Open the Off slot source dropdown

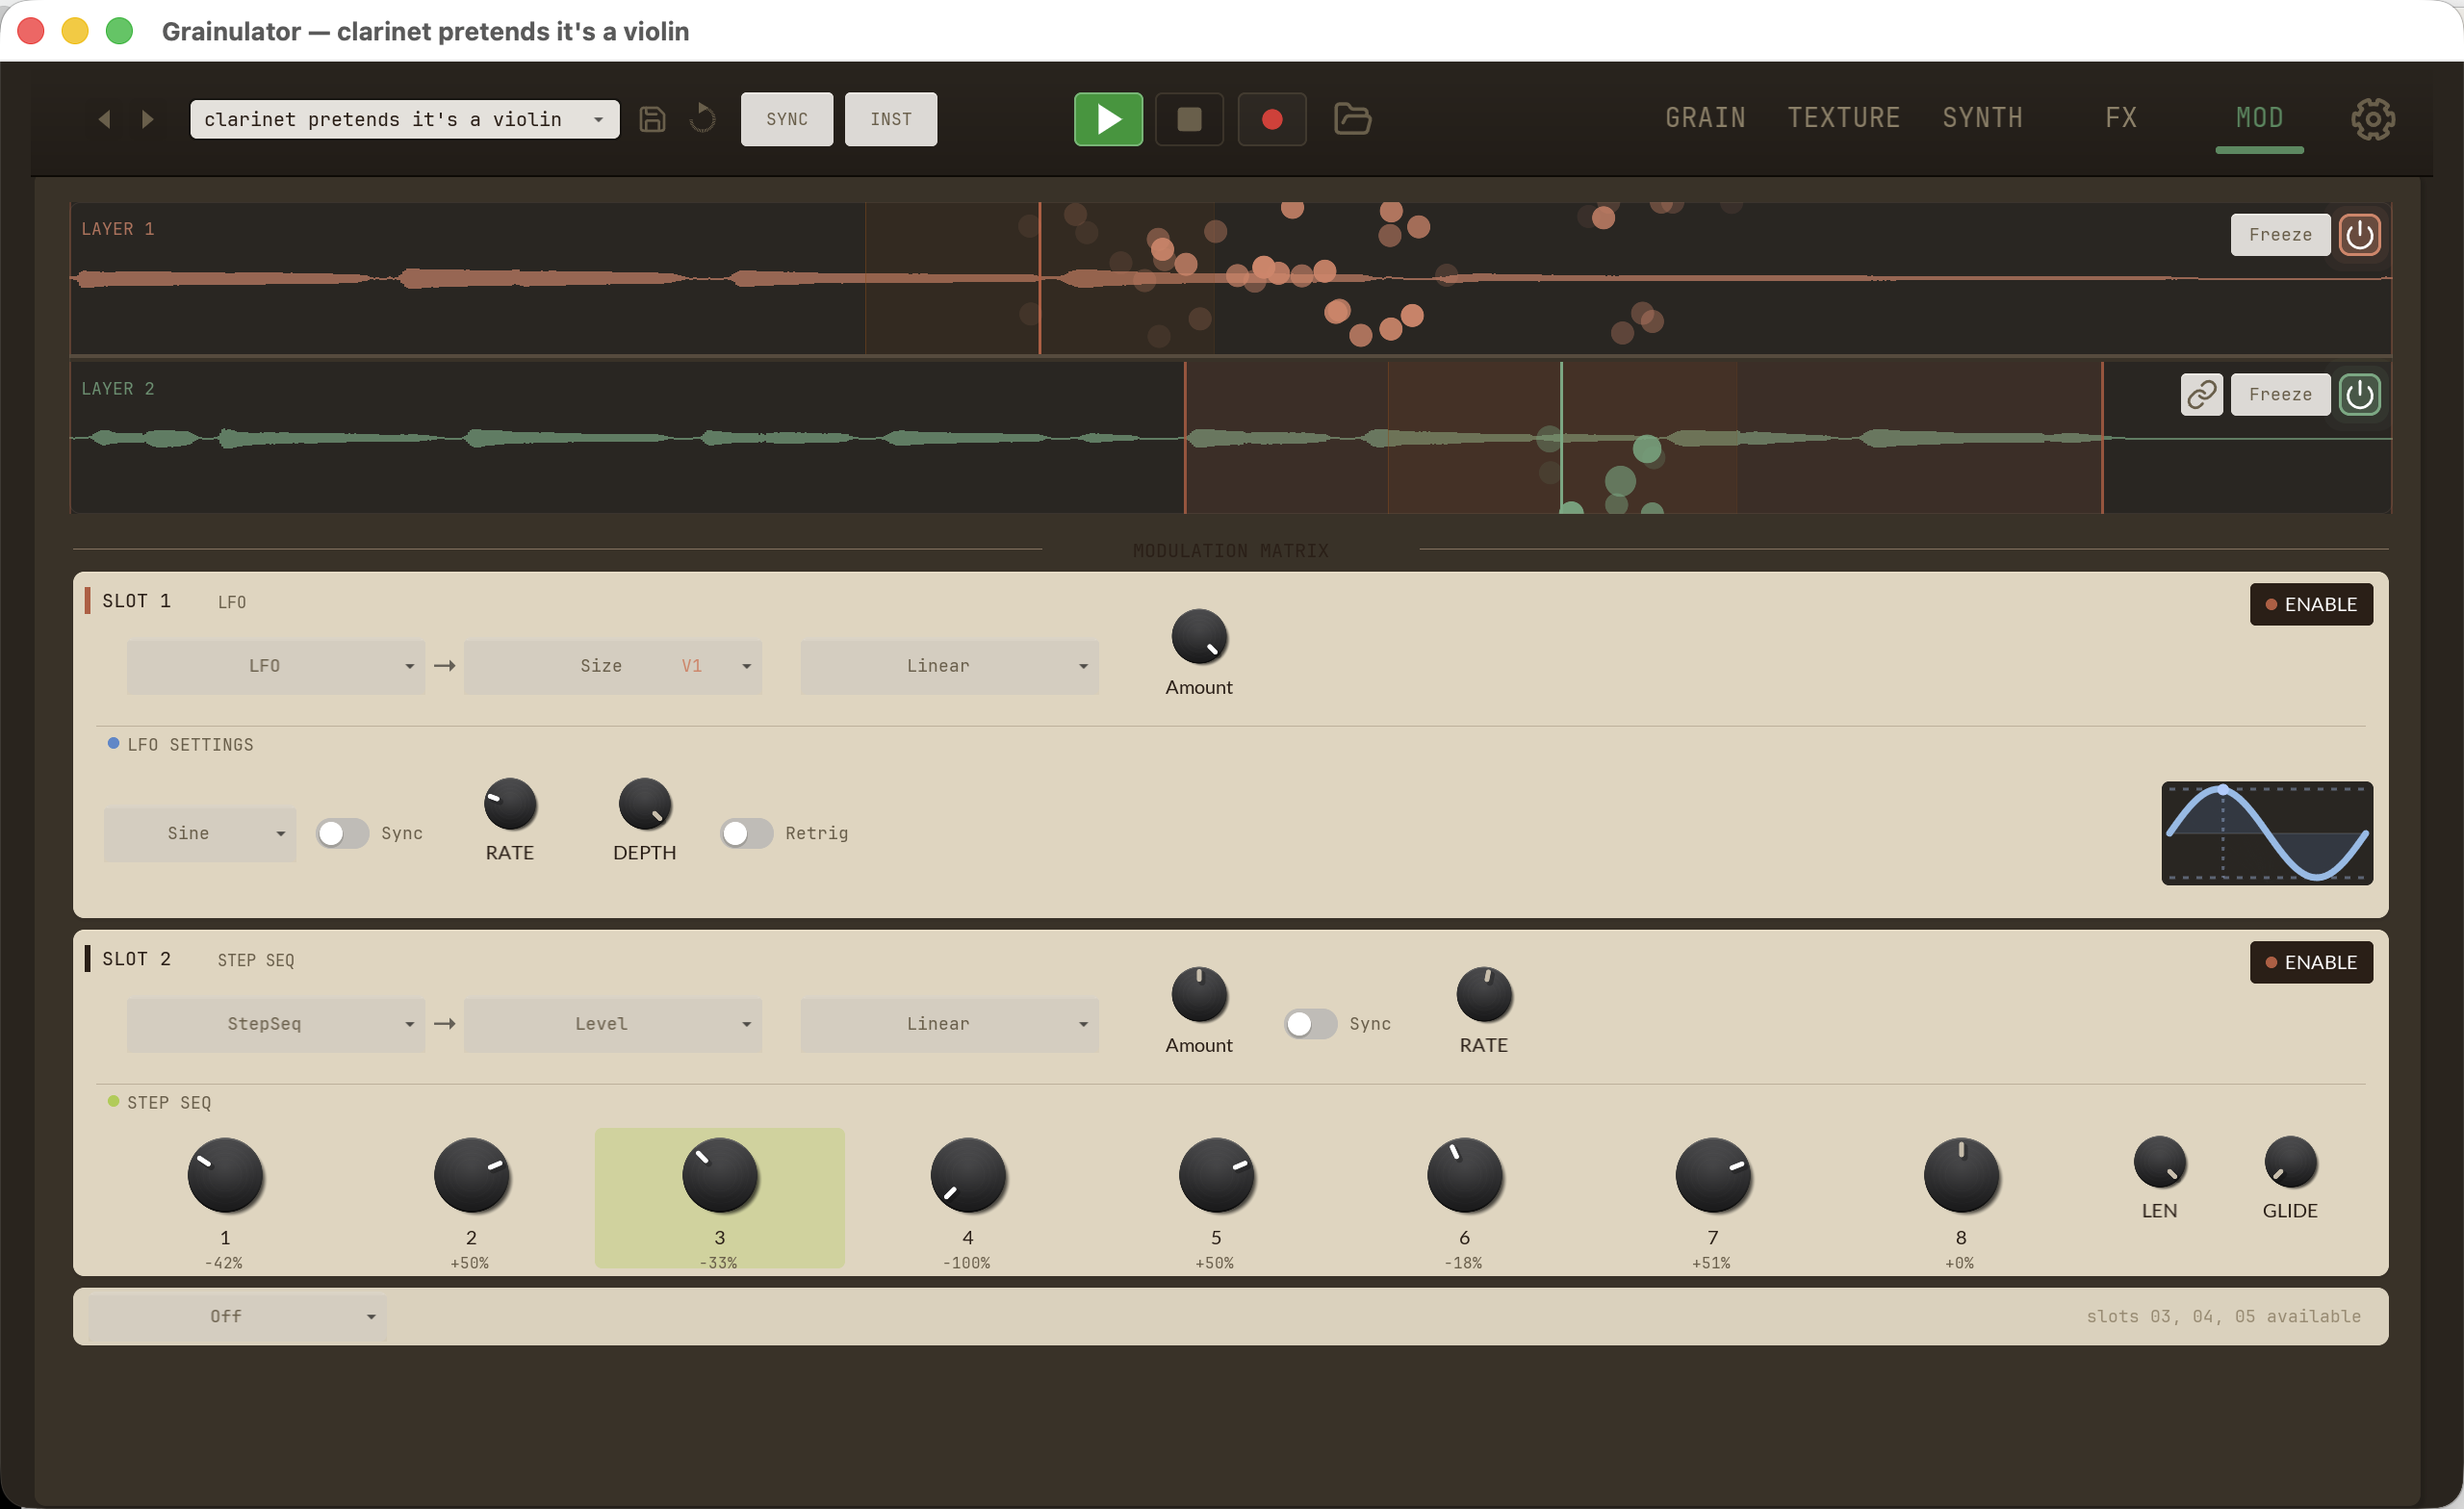point(237,1317)
